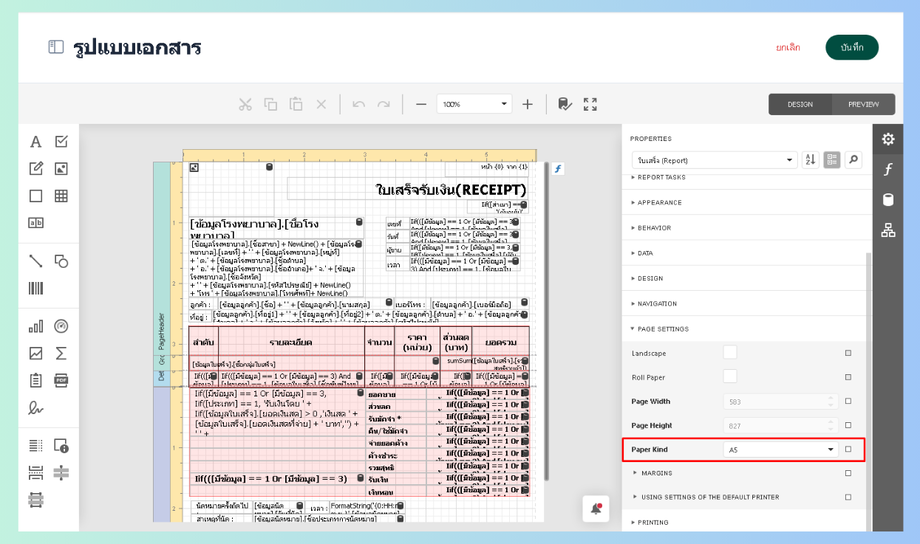
Task: Open the notifications bell
Action: 596,508
